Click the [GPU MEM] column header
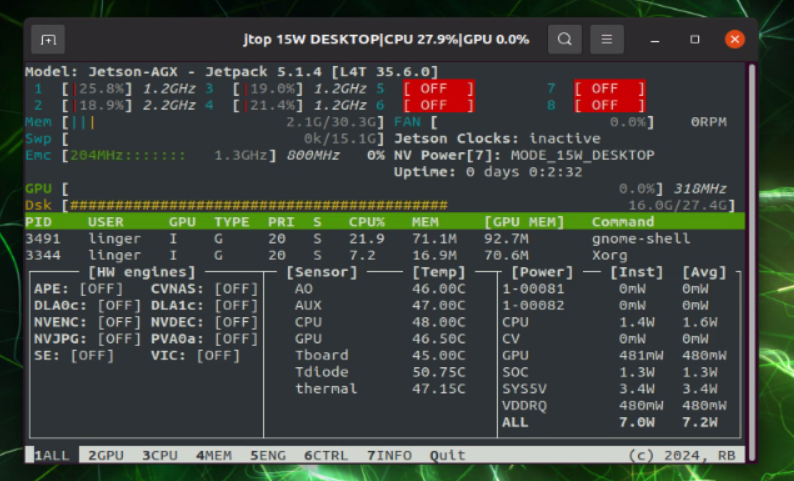The height and width of the screenshot is (481, 794). [524, 222]
